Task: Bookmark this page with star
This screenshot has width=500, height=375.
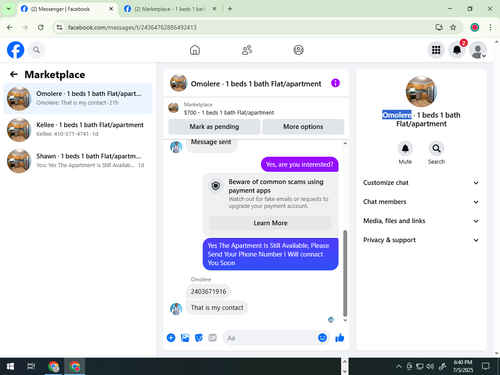Action: click(x=453, y=27)
